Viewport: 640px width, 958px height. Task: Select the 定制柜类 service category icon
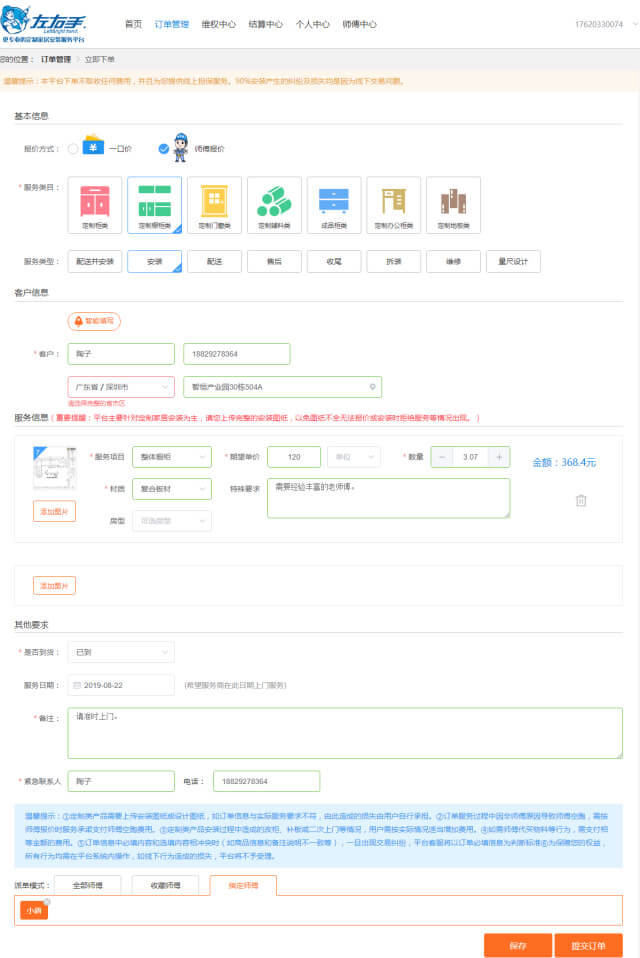click(x=95, y=204)
